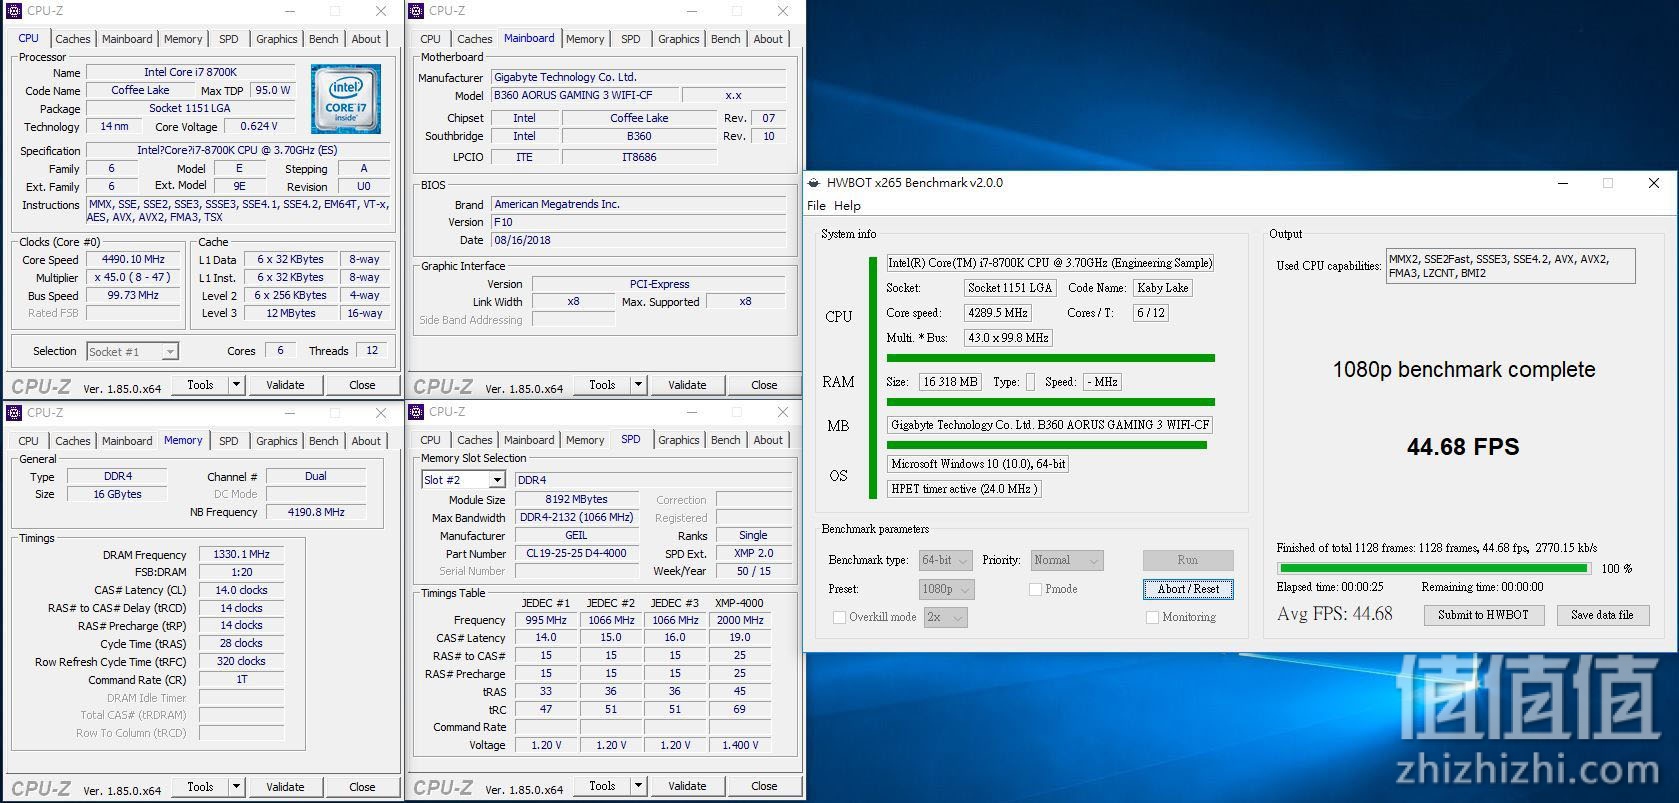This screenshot has width=1679, height=803.
Task: Click Validate in the CPU window
Action: click(x=285, y=385)
